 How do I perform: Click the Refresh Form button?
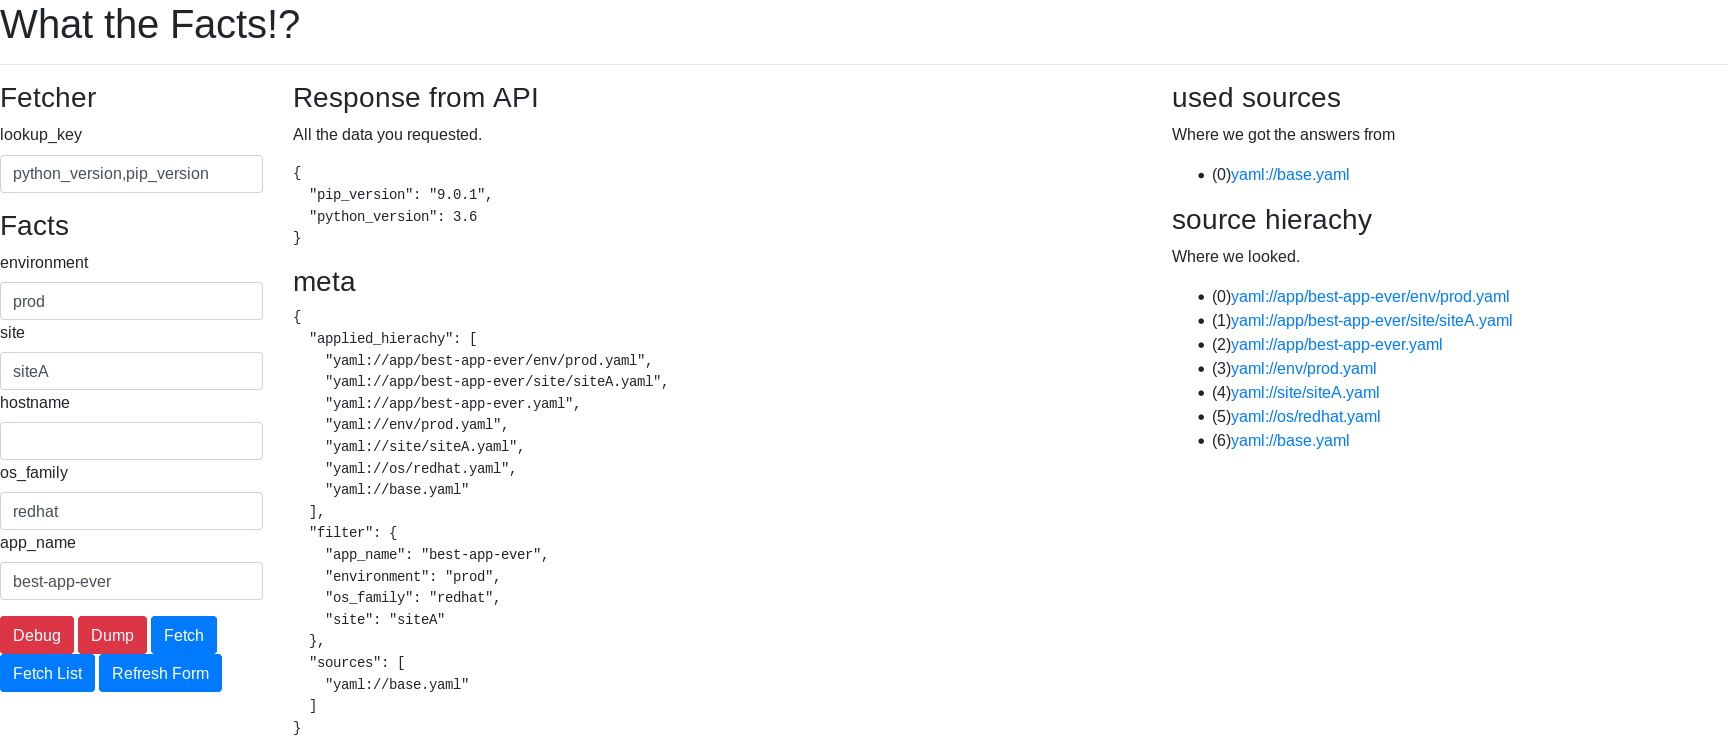pos(160,673)
